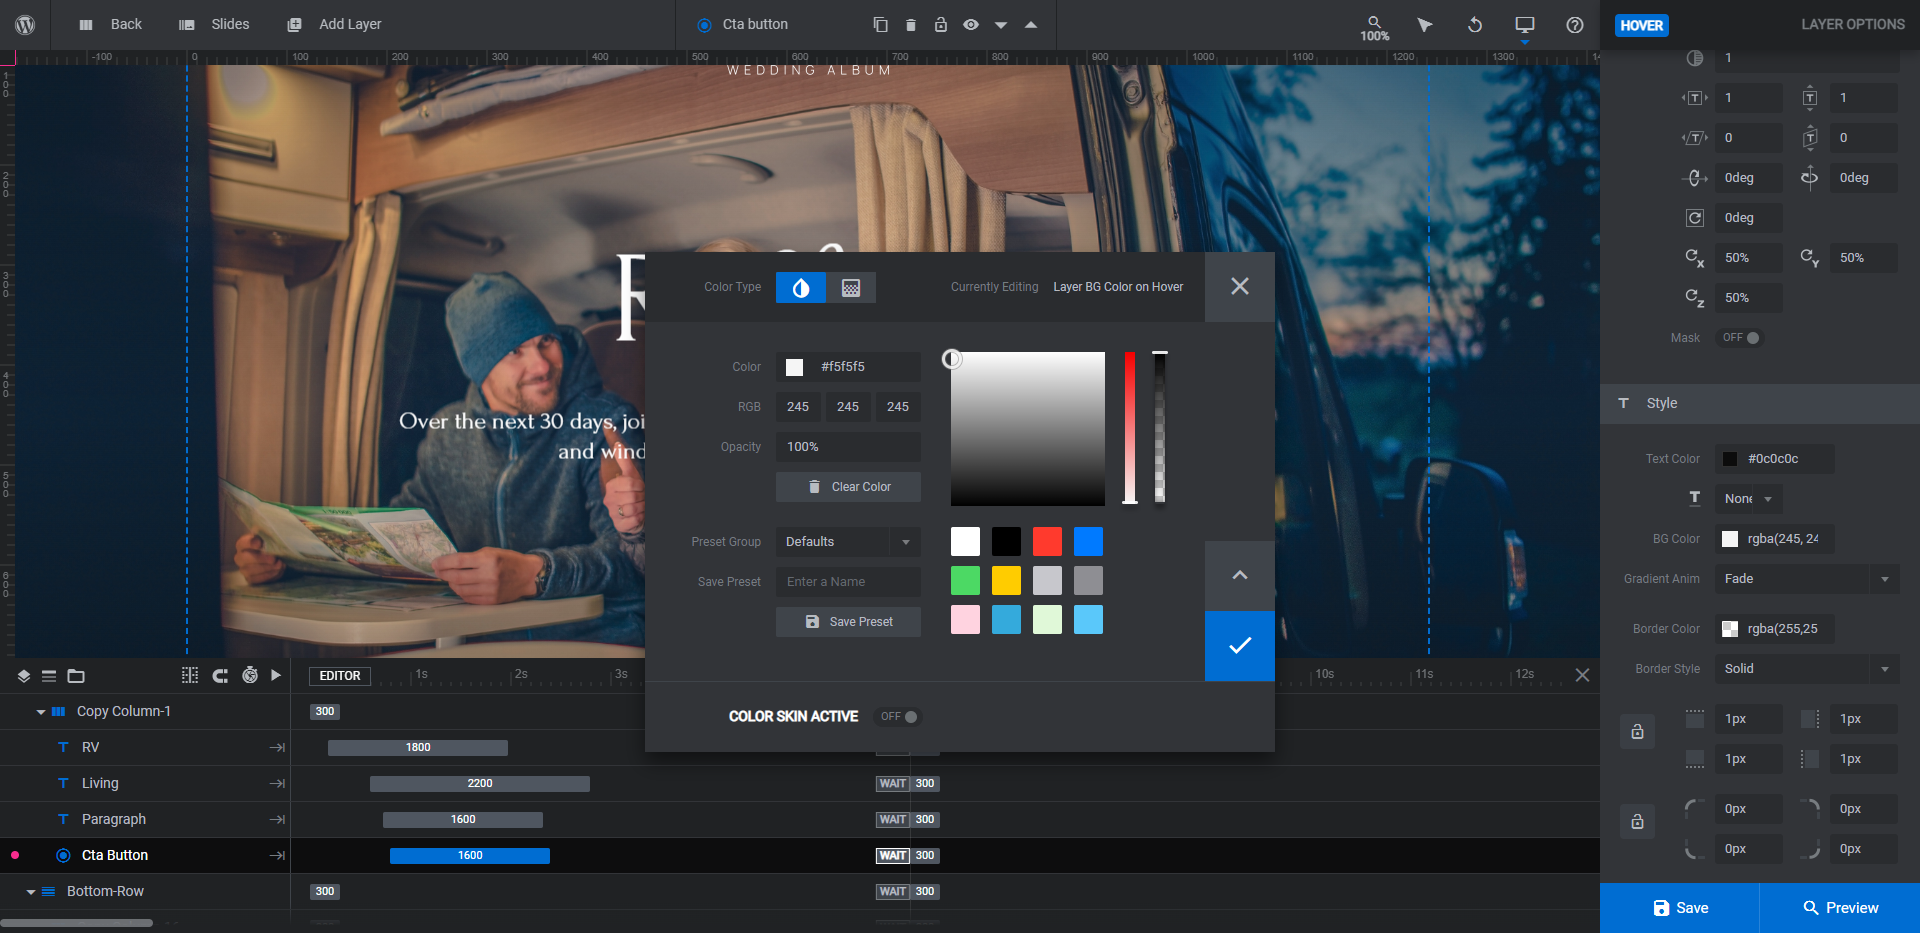Image resolution: width=1920 pixels, height=933 pixels.
Task: Collapse the color picker with up chevron
Action: [1240, 575]
